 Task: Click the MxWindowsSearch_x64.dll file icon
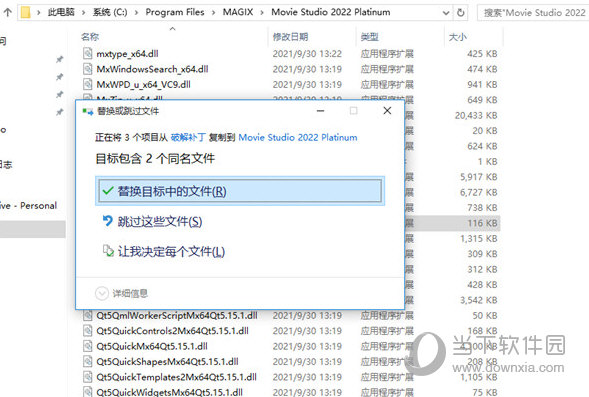[x=87, y=69]
